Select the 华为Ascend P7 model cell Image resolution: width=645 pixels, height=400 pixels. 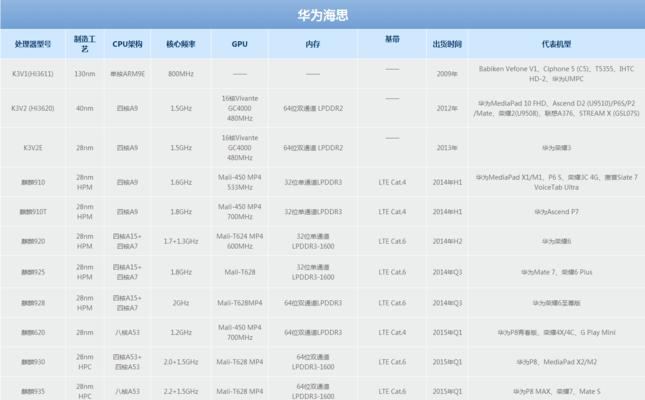(x=556, y=212)
